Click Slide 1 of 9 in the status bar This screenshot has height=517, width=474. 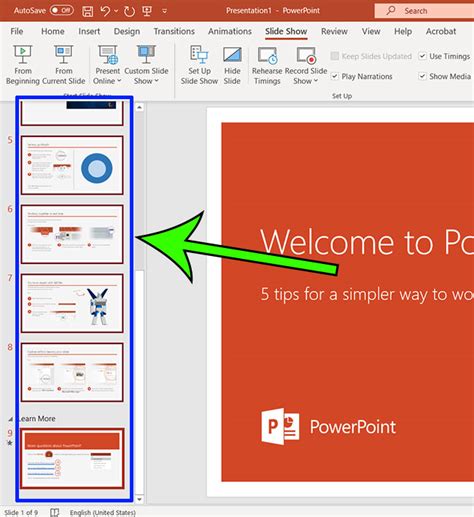[x=21, y=512]
